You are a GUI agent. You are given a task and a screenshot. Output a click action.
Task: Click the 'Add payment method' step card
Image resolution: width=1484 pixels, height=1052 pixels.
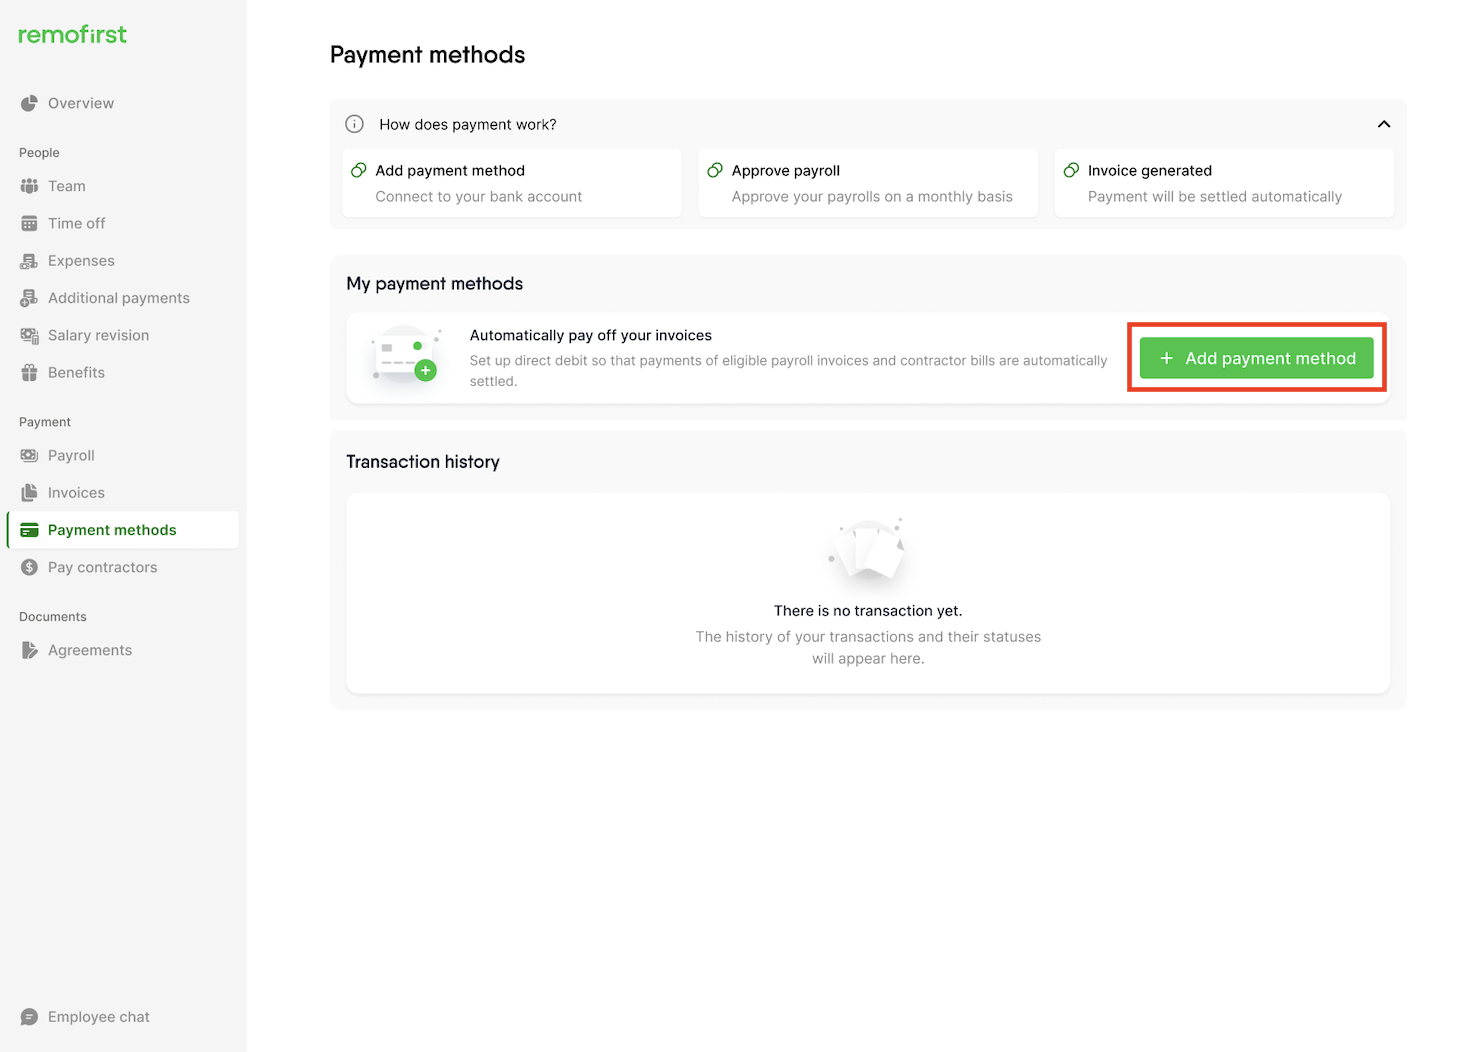click(511, 183)
